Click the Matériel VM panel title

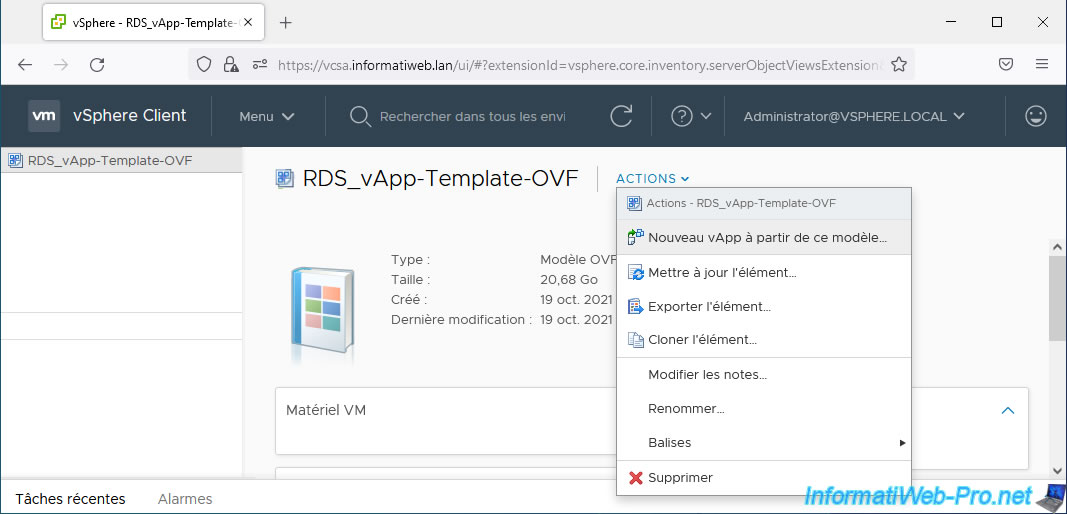326,410
